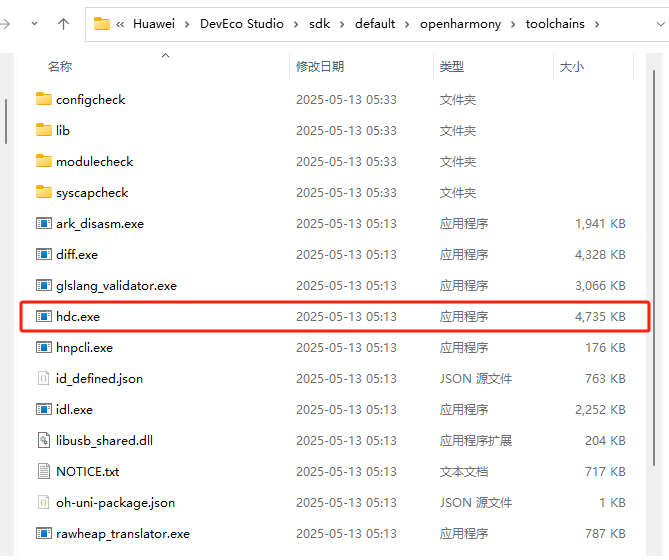Sort by 类型 column header
669x560 pixels.
click(452, 67)
